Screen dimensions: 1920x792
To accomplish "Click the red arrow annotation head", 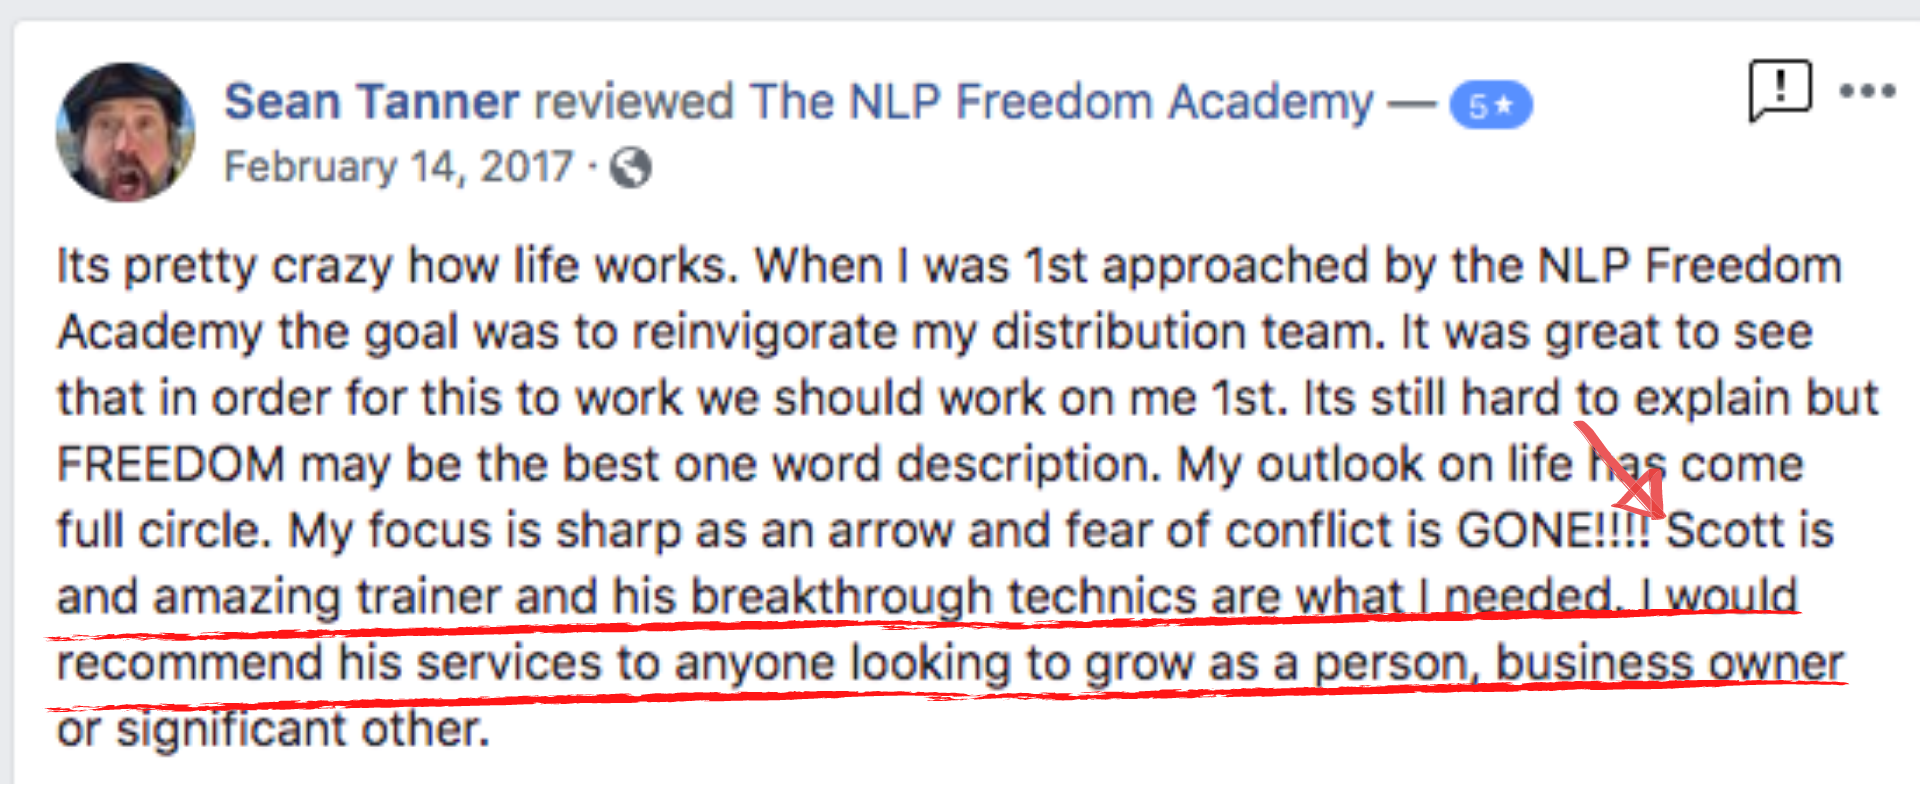I will tap(1640, 498).
